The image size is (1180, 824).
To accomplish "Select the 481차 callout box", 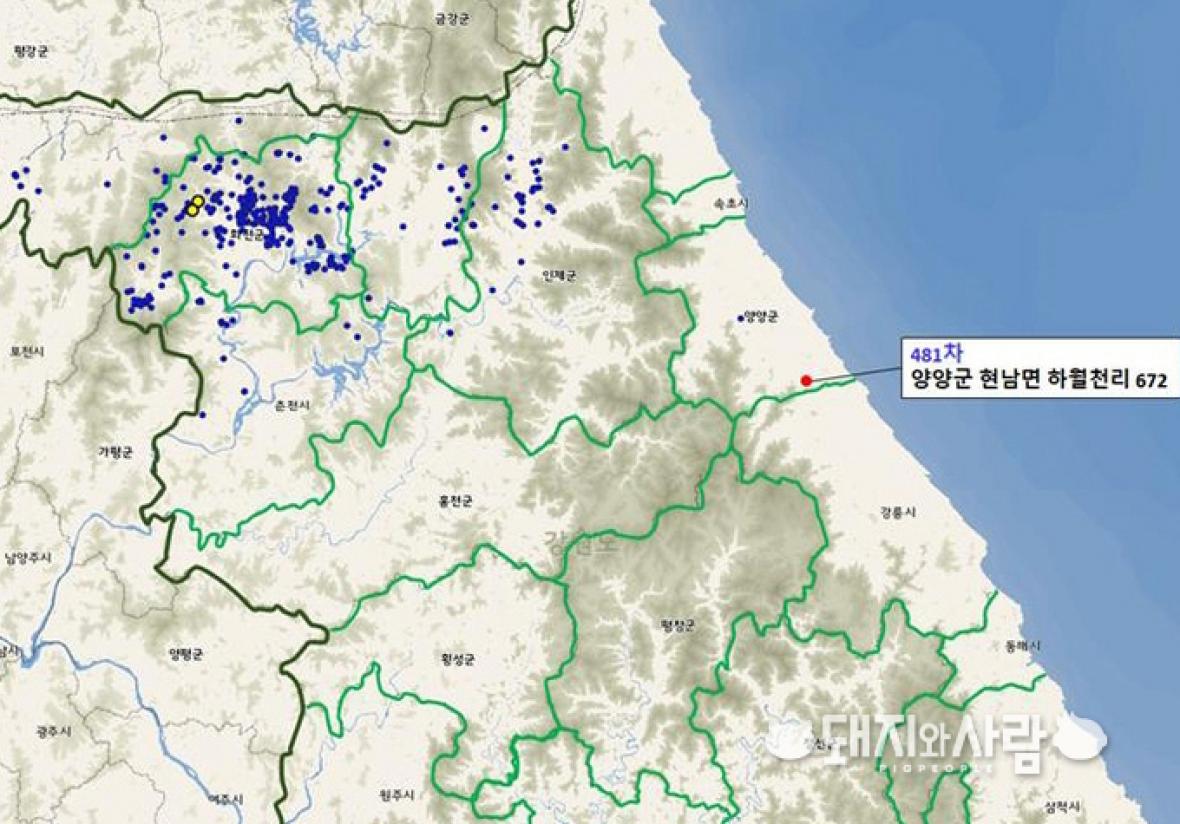I will pos(1040,366).
